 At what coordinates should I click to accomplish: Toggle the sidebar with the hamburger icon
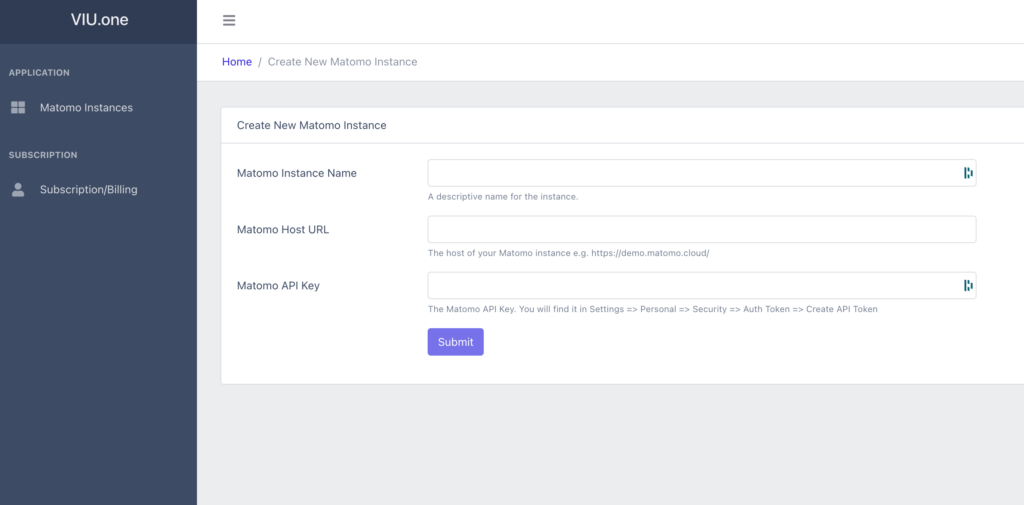[229, 21]
